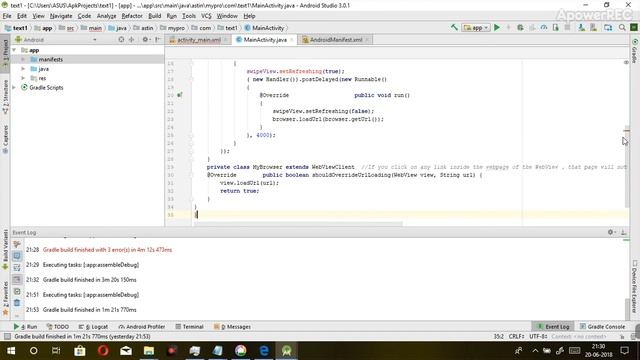Toggle the Device File Explorer side panel
Image resolution: width=640 pixels, height=360 pixels.
click(x=635, y=286)
